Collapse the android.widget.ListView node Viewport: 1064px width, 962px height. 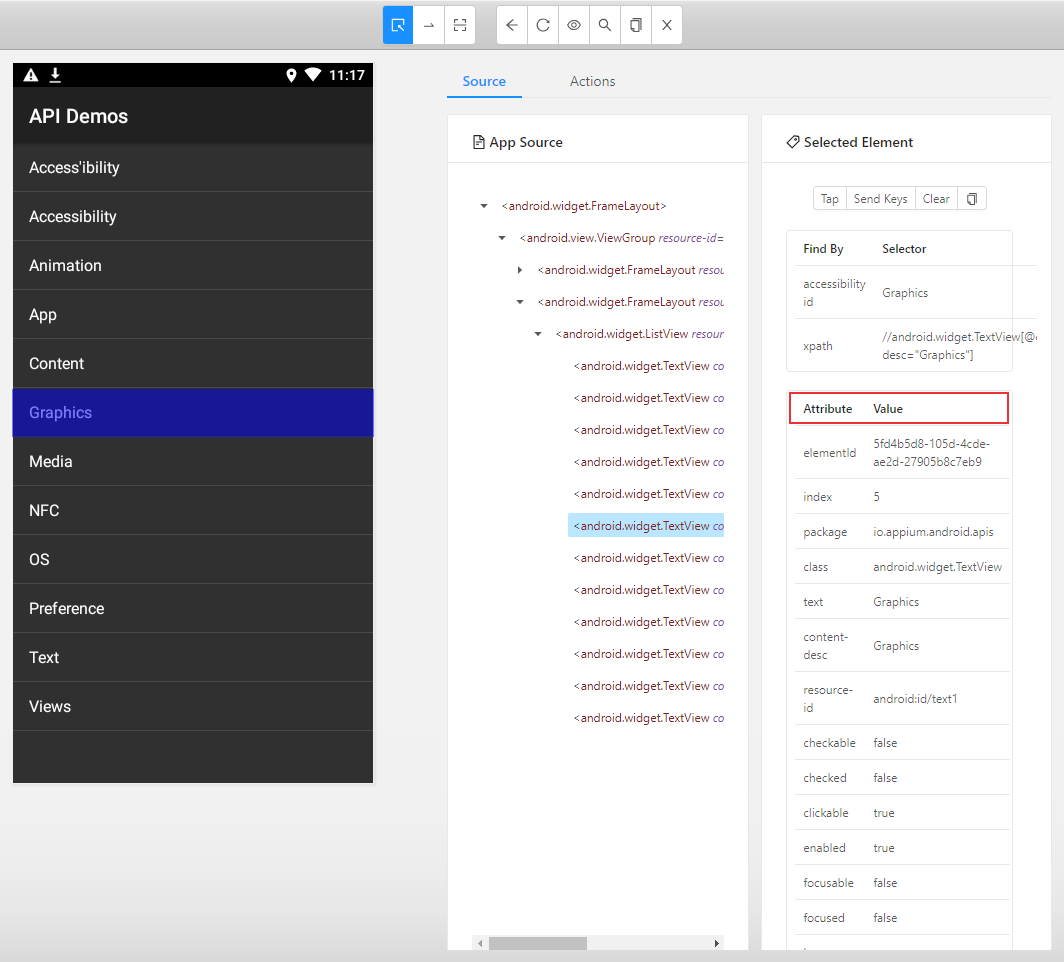tap(538, 334)
